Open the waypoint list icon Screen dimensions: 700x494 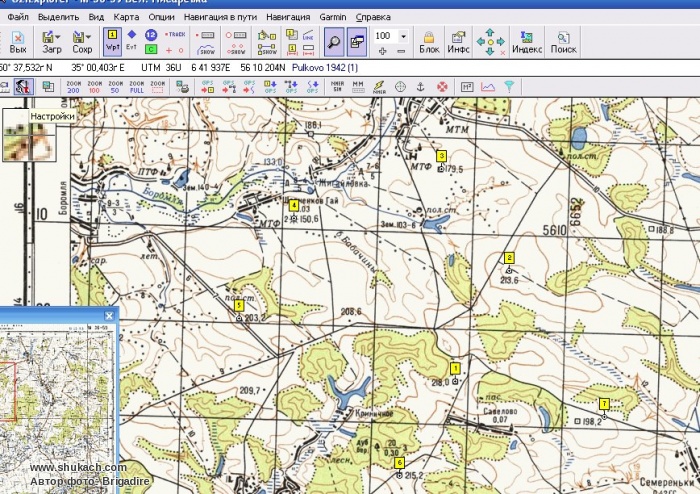pyautogui.click(x=292, y=34)
